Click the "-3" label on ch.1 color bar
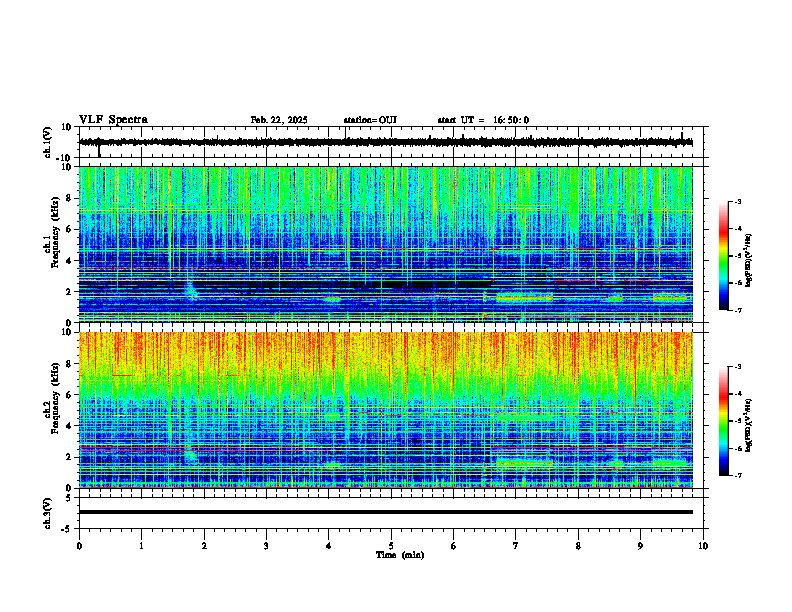792x612 pixels. (738, 201)
